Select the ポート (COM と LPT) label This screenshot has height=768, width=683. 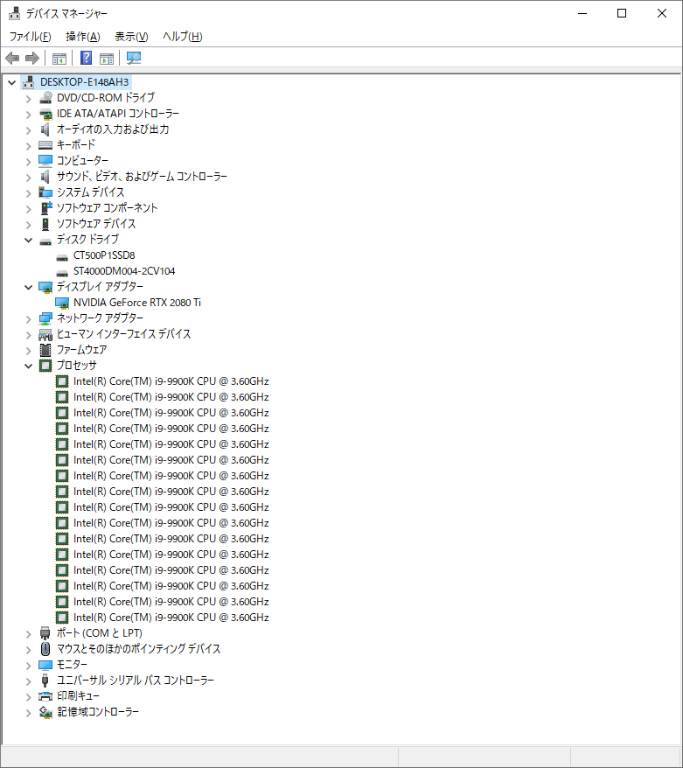pyautogui.click(x=99, y=633)
